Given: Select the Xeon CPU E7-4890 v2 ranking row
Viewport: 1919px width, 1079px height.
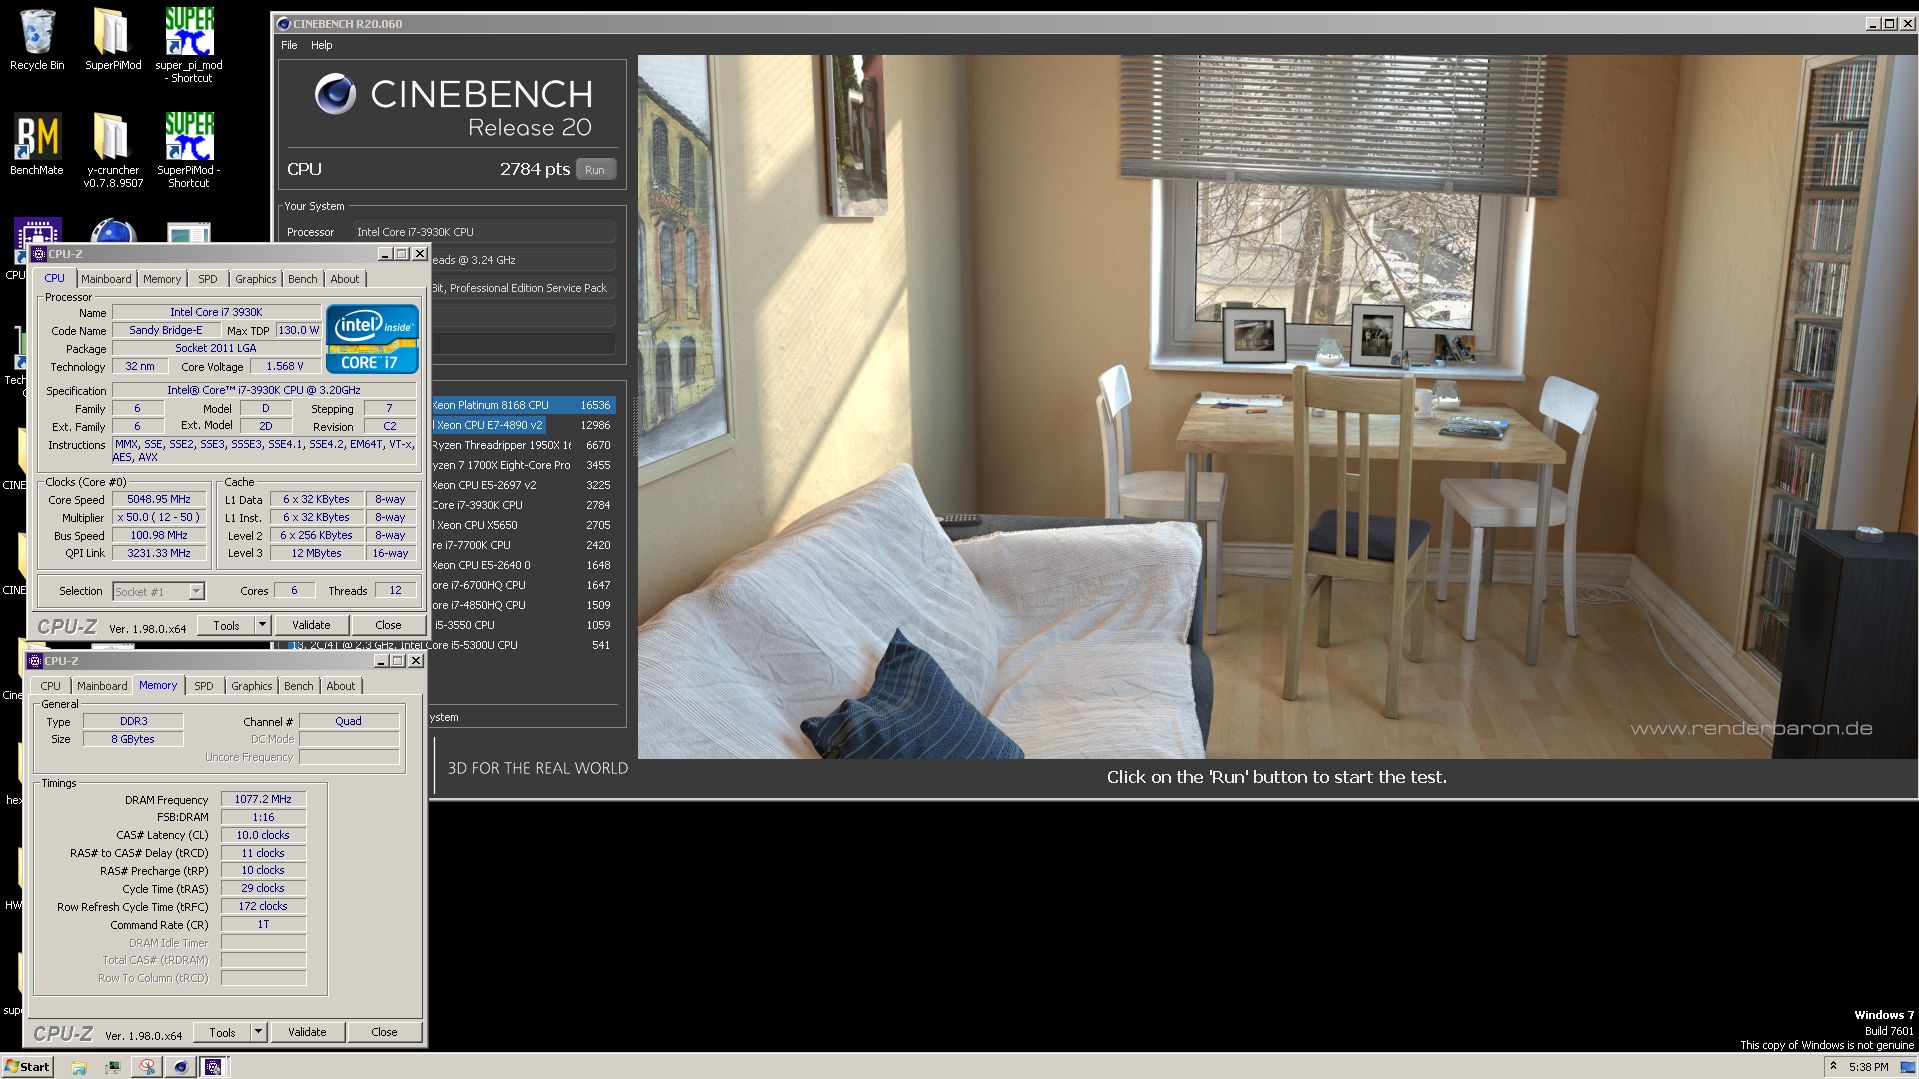Looking at the screenshot, I should 523,425.
